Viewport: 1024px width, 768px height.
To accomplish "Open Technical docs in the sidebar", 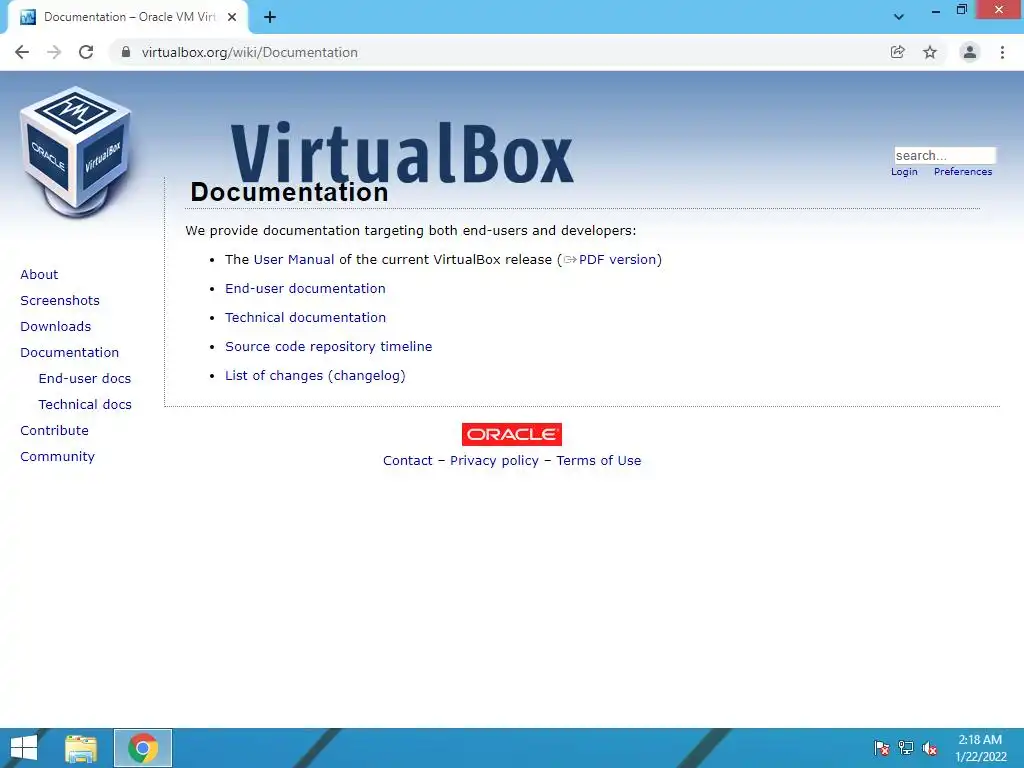I will (x=85, y=405).
